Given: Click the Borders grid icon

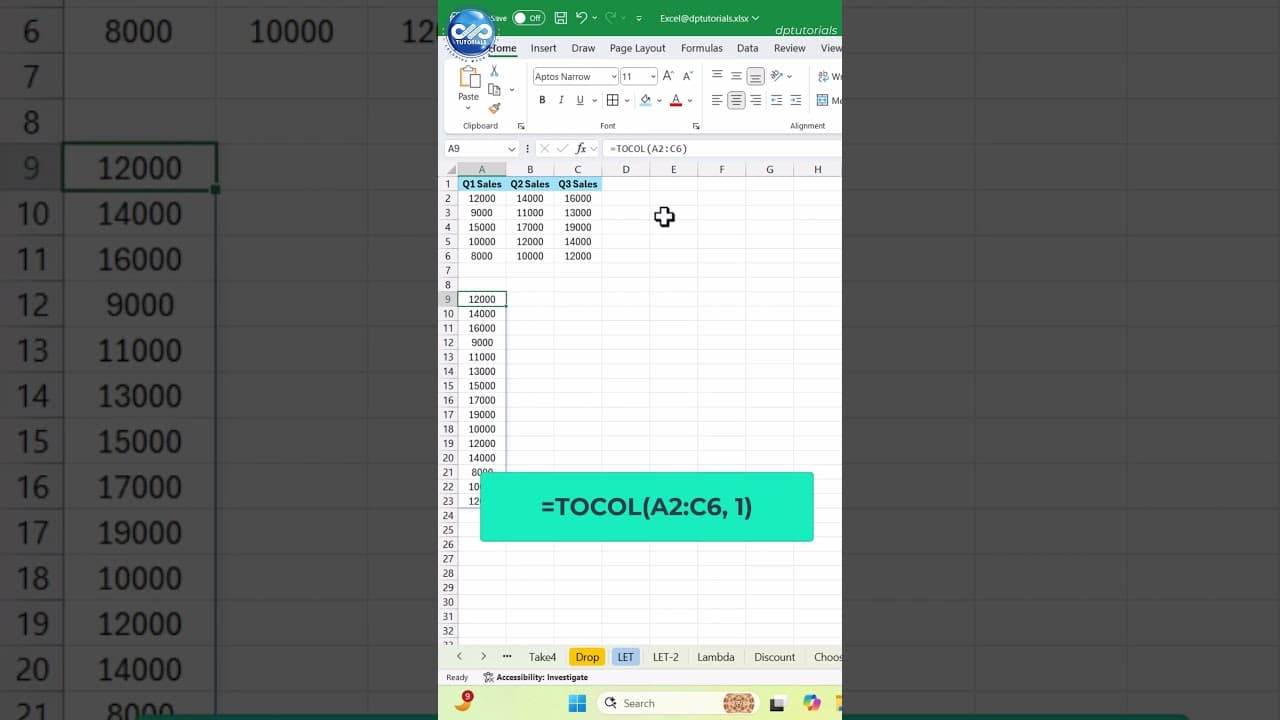Looking at the screenshot, I should [611, 99].
